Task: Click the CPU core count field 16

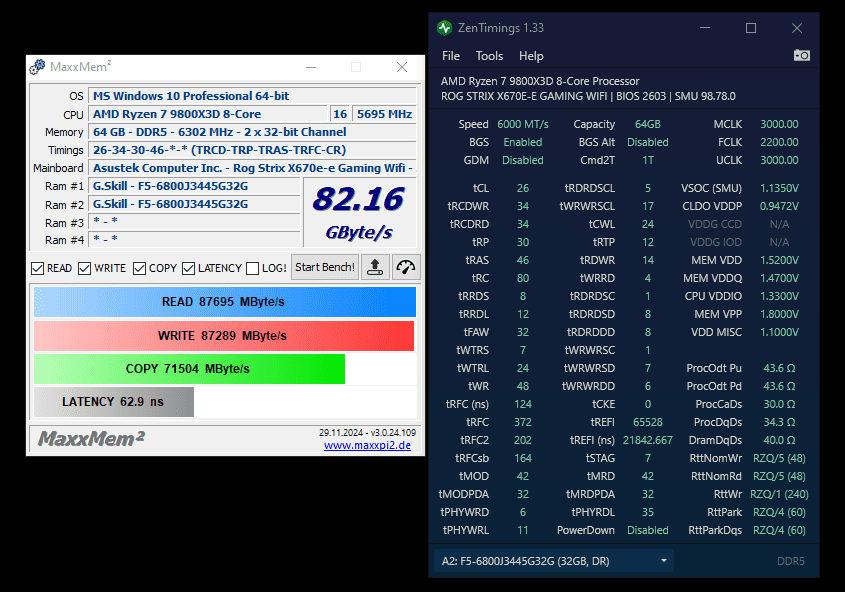Action: (x=340, y=114)
